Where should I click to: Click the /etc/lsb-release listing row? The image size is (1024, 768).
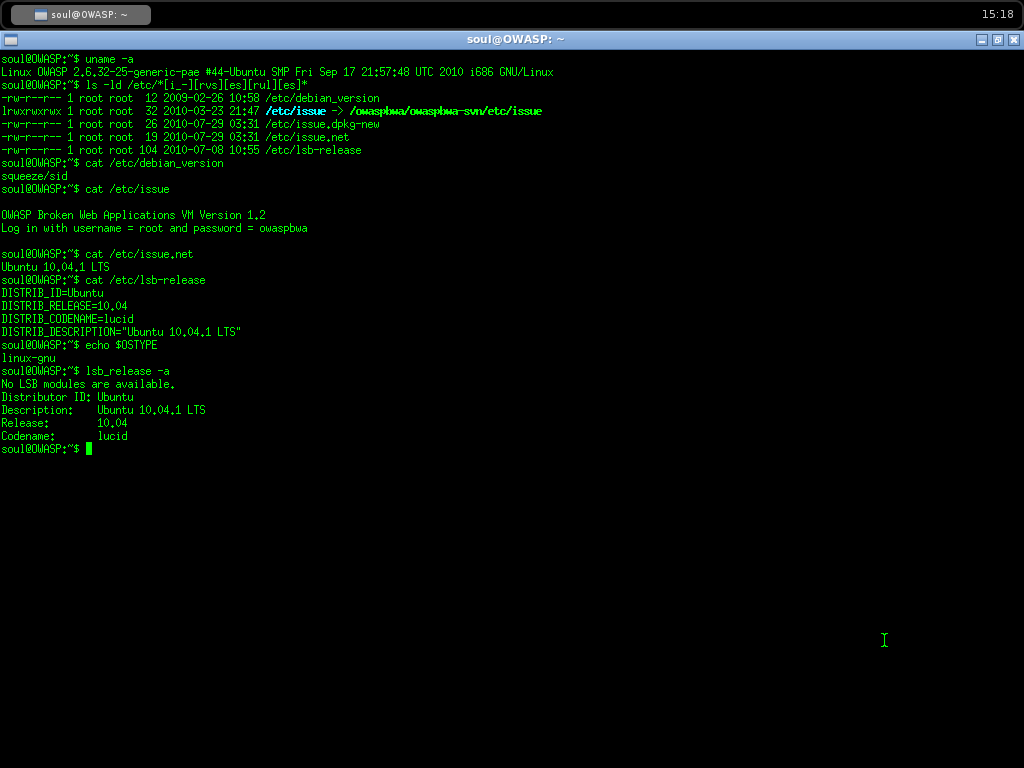click(x=181, y=150)
